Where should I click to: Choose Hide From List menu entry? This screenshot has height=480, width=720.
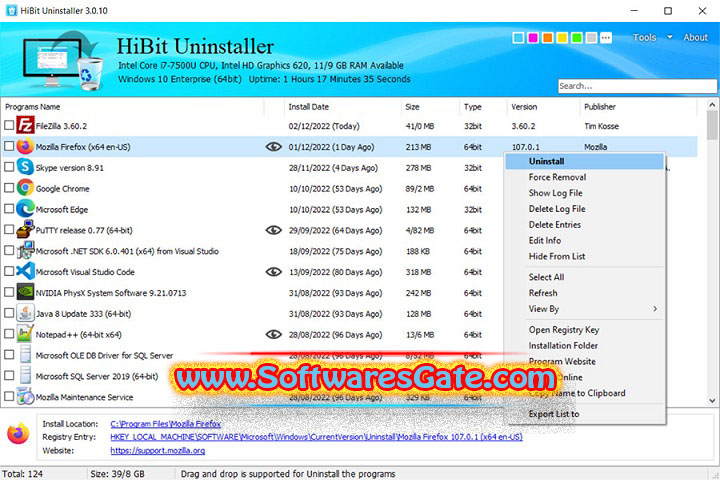tap(585, 256)
